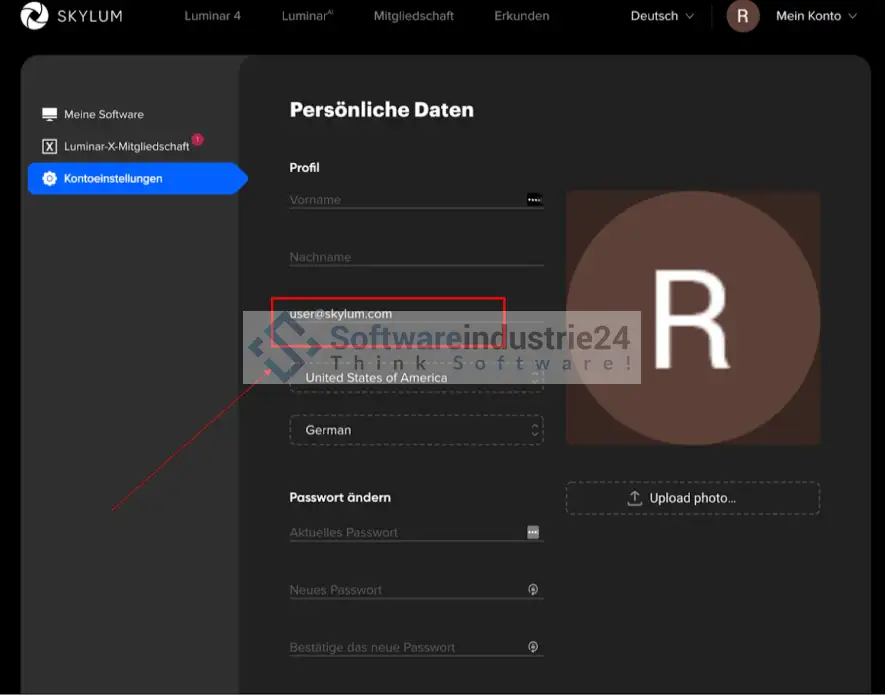Open the Deutsch language dropdown
Viewport: 885px width, 695px height.
(661, 16)
